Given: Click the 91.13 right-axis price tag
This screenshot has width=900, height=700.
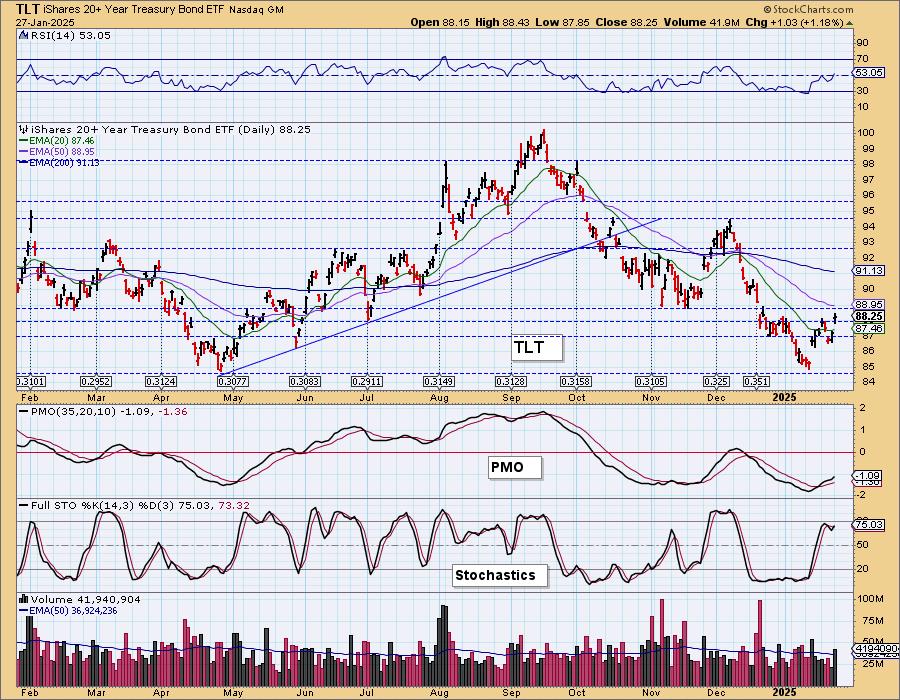Looking at the screenshot, I should click(868, 271).
